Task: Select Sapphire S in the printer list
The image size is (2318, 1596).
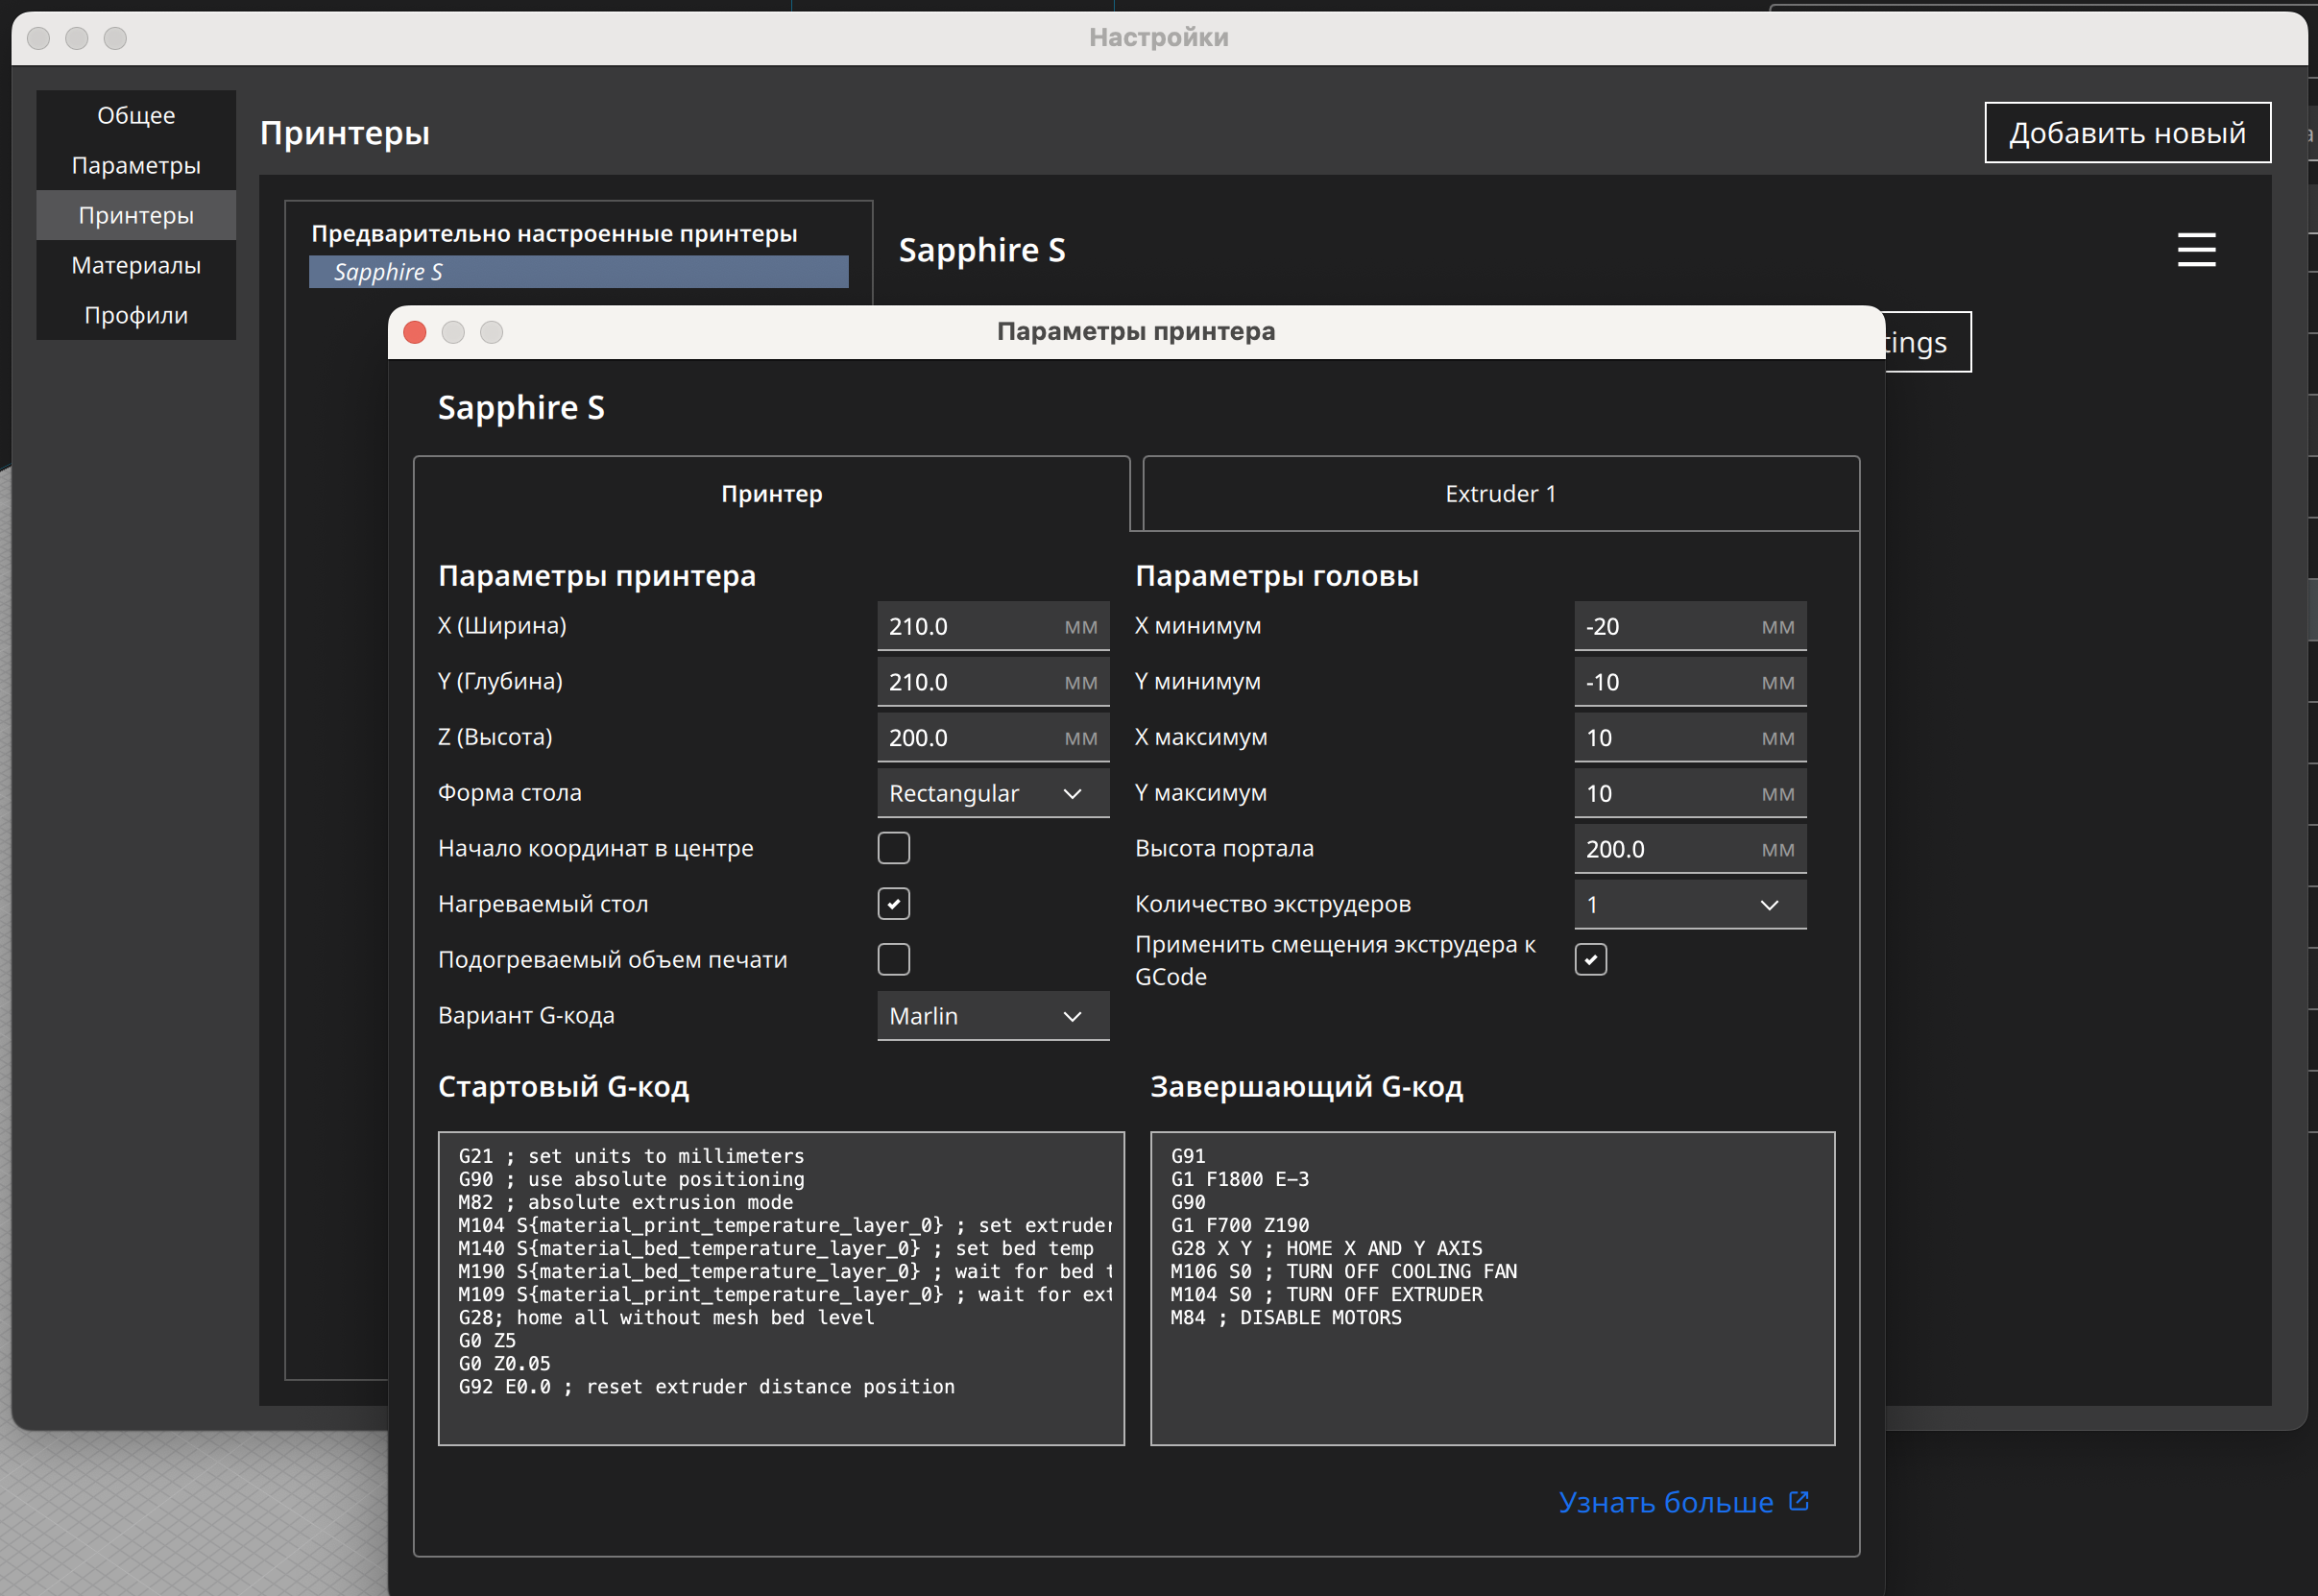Action: pyautogui.click(x=578, y=272)
